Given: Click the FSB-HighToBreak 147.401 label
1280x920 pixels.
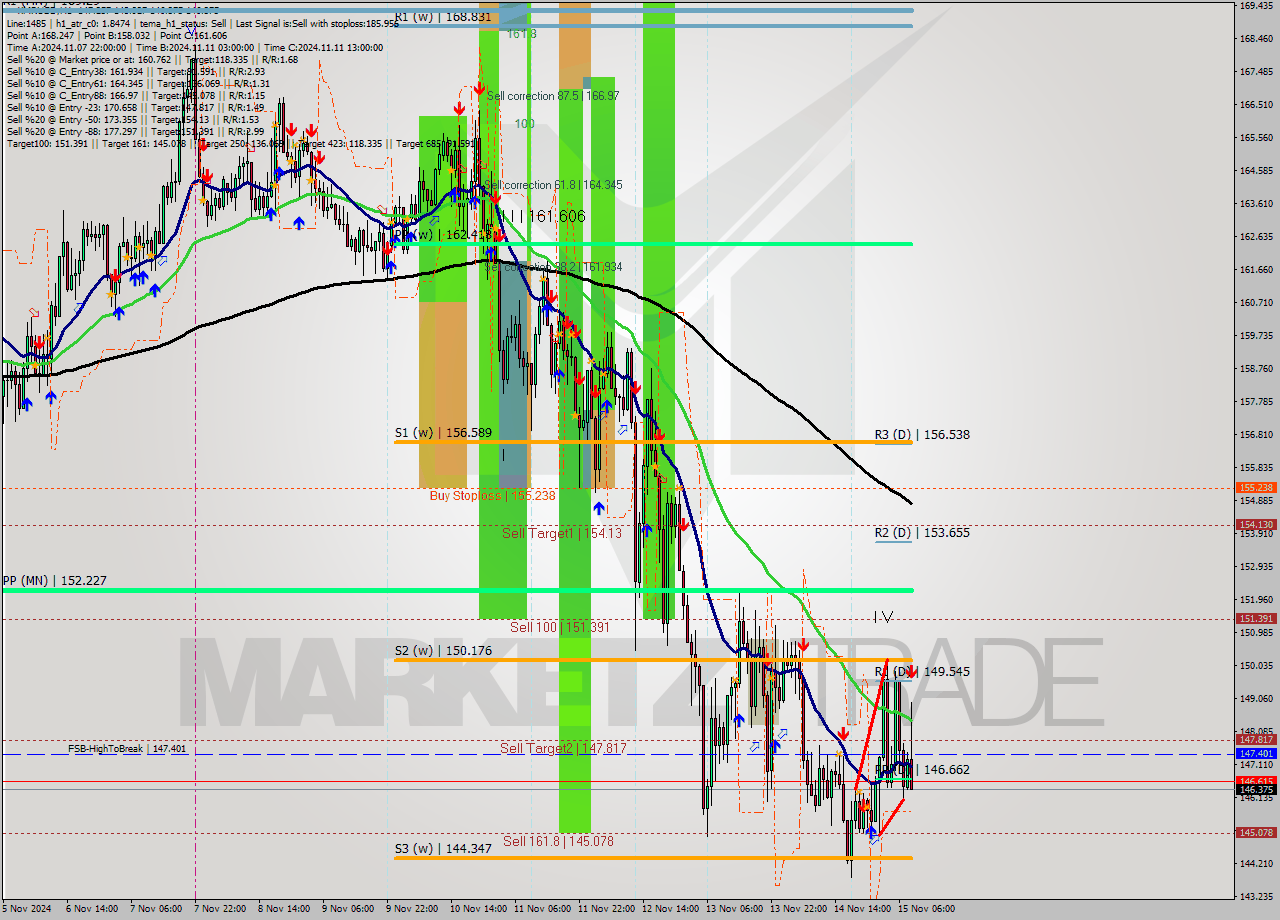Looking at the screenshot, I should [x=127, y=748].
